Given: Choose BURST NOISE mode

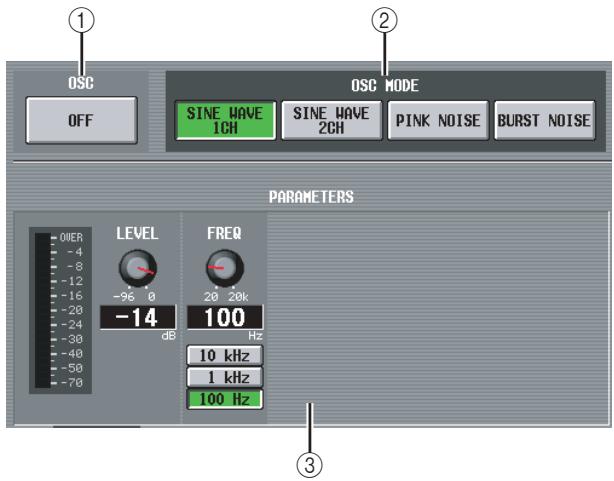Looking at the screenshot, I should pos(545,120).
